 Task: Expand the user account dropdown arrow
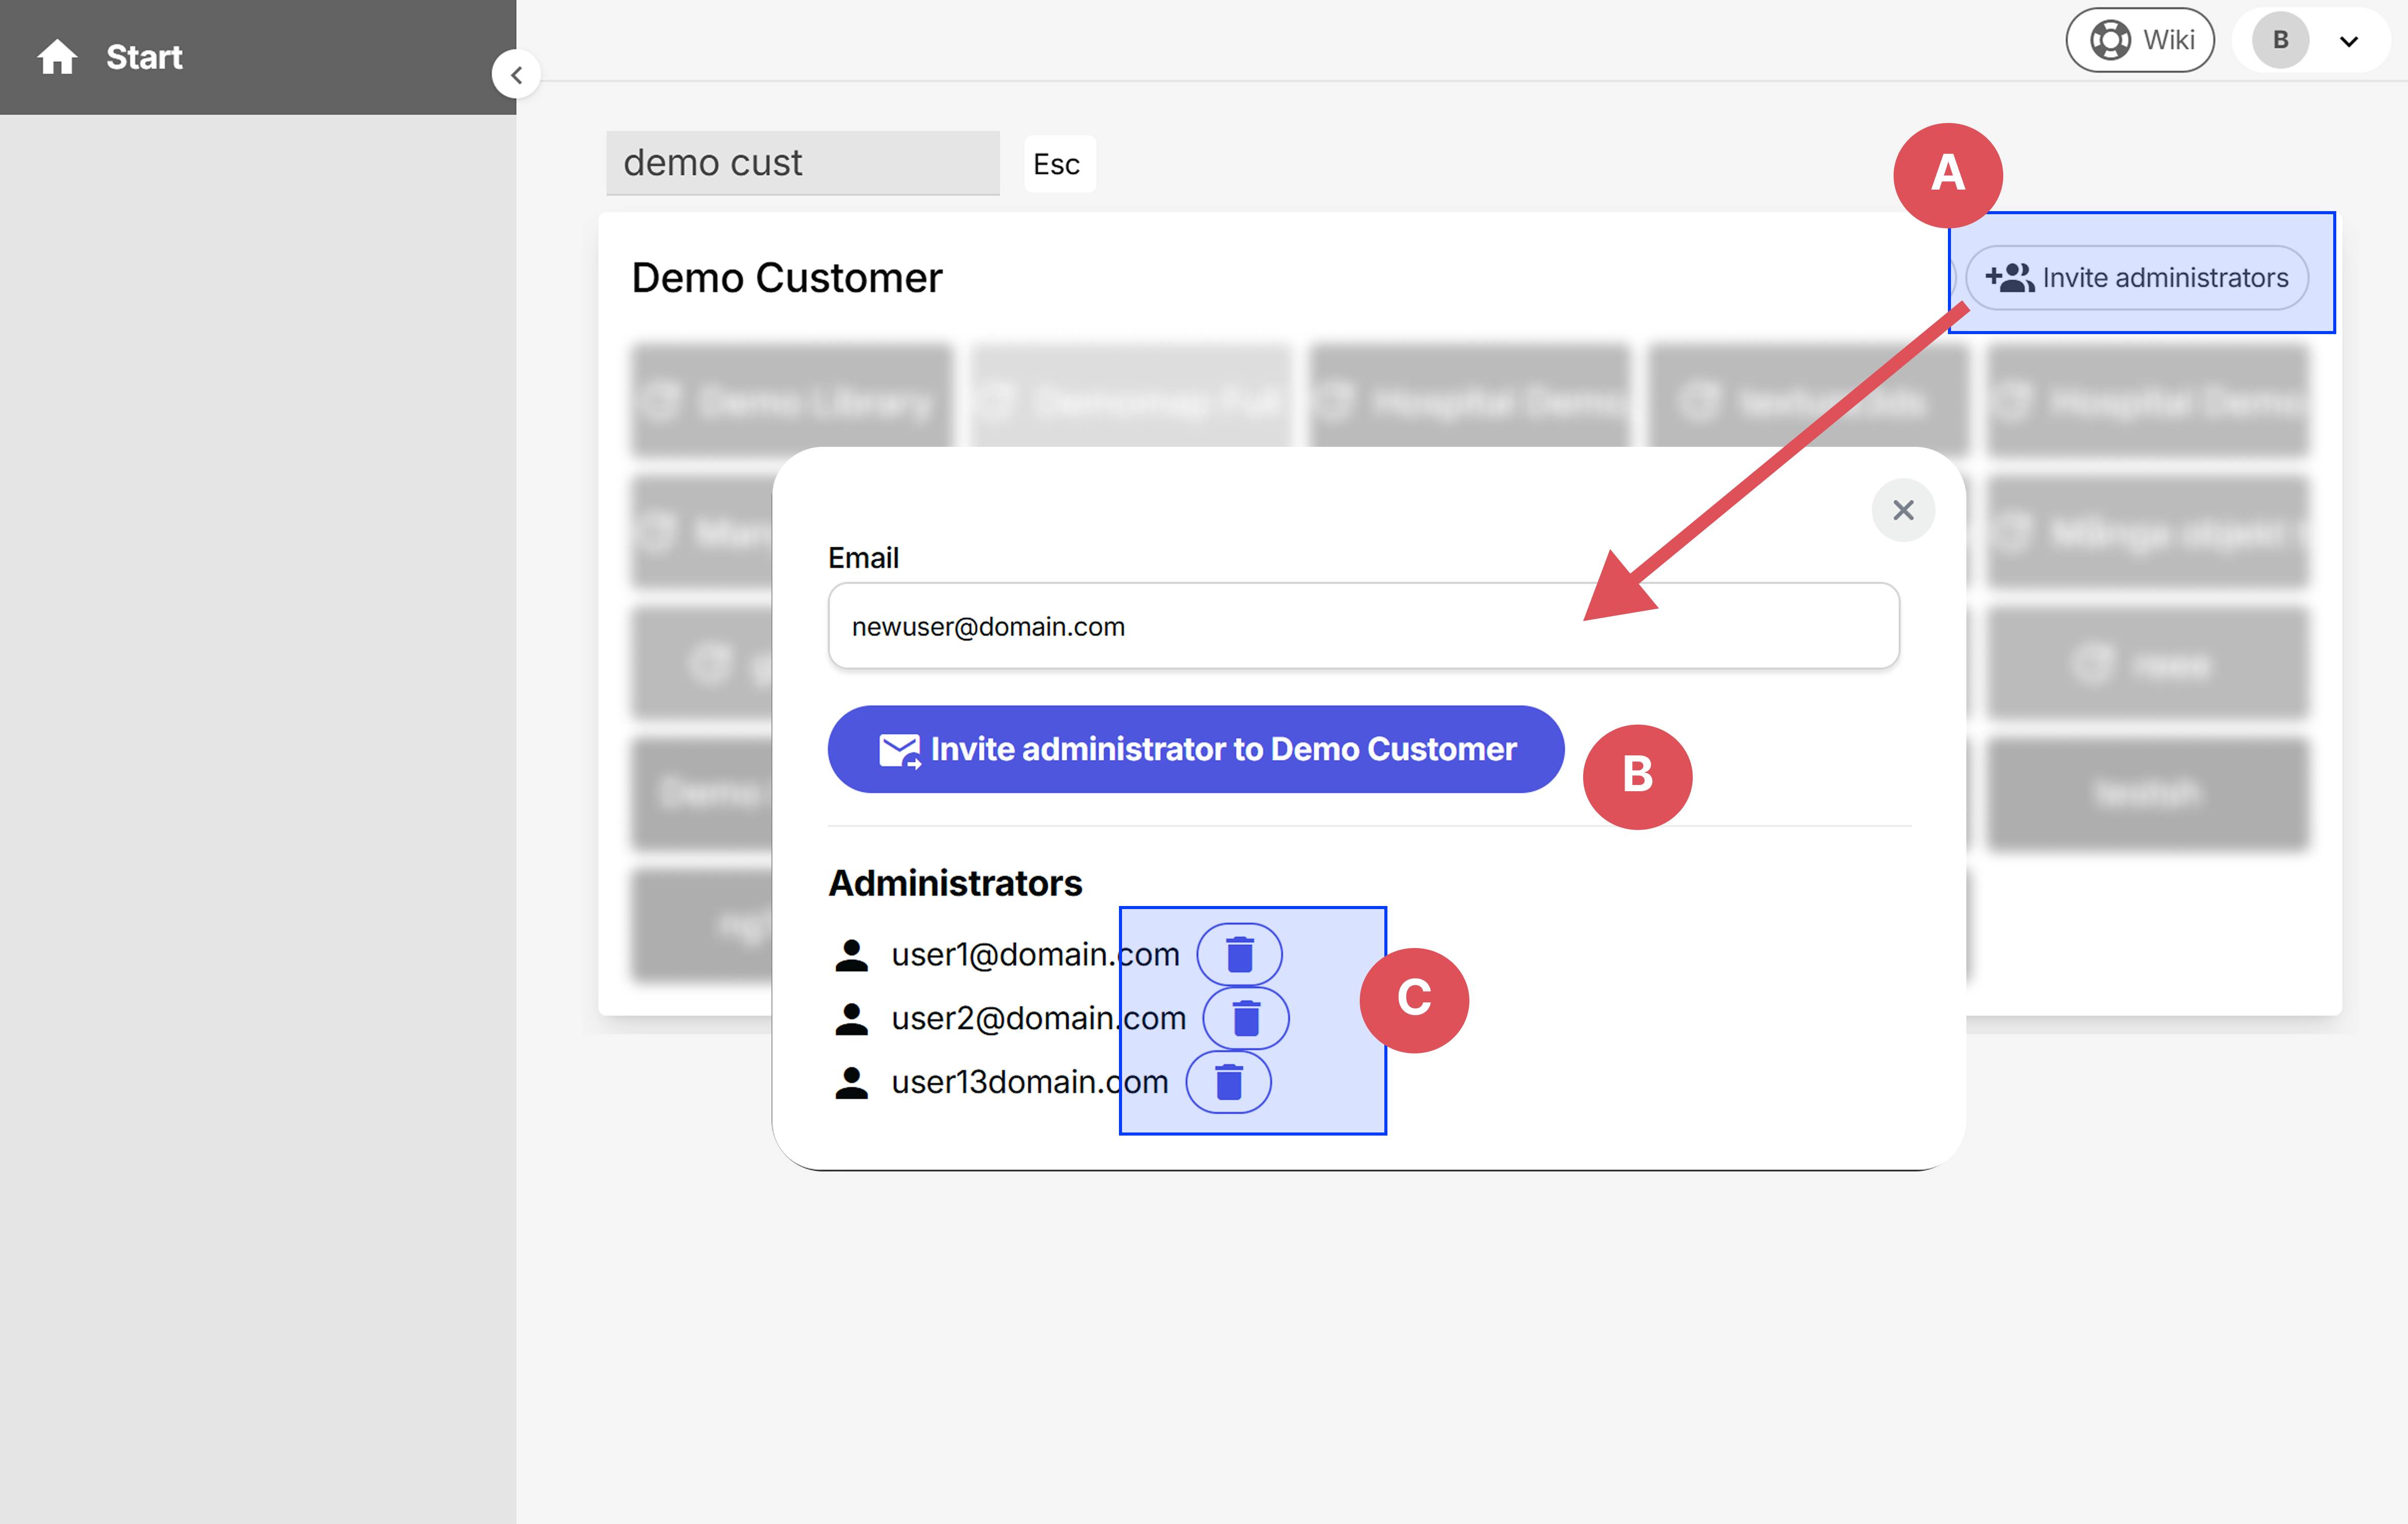click(x=2349, y=41)
